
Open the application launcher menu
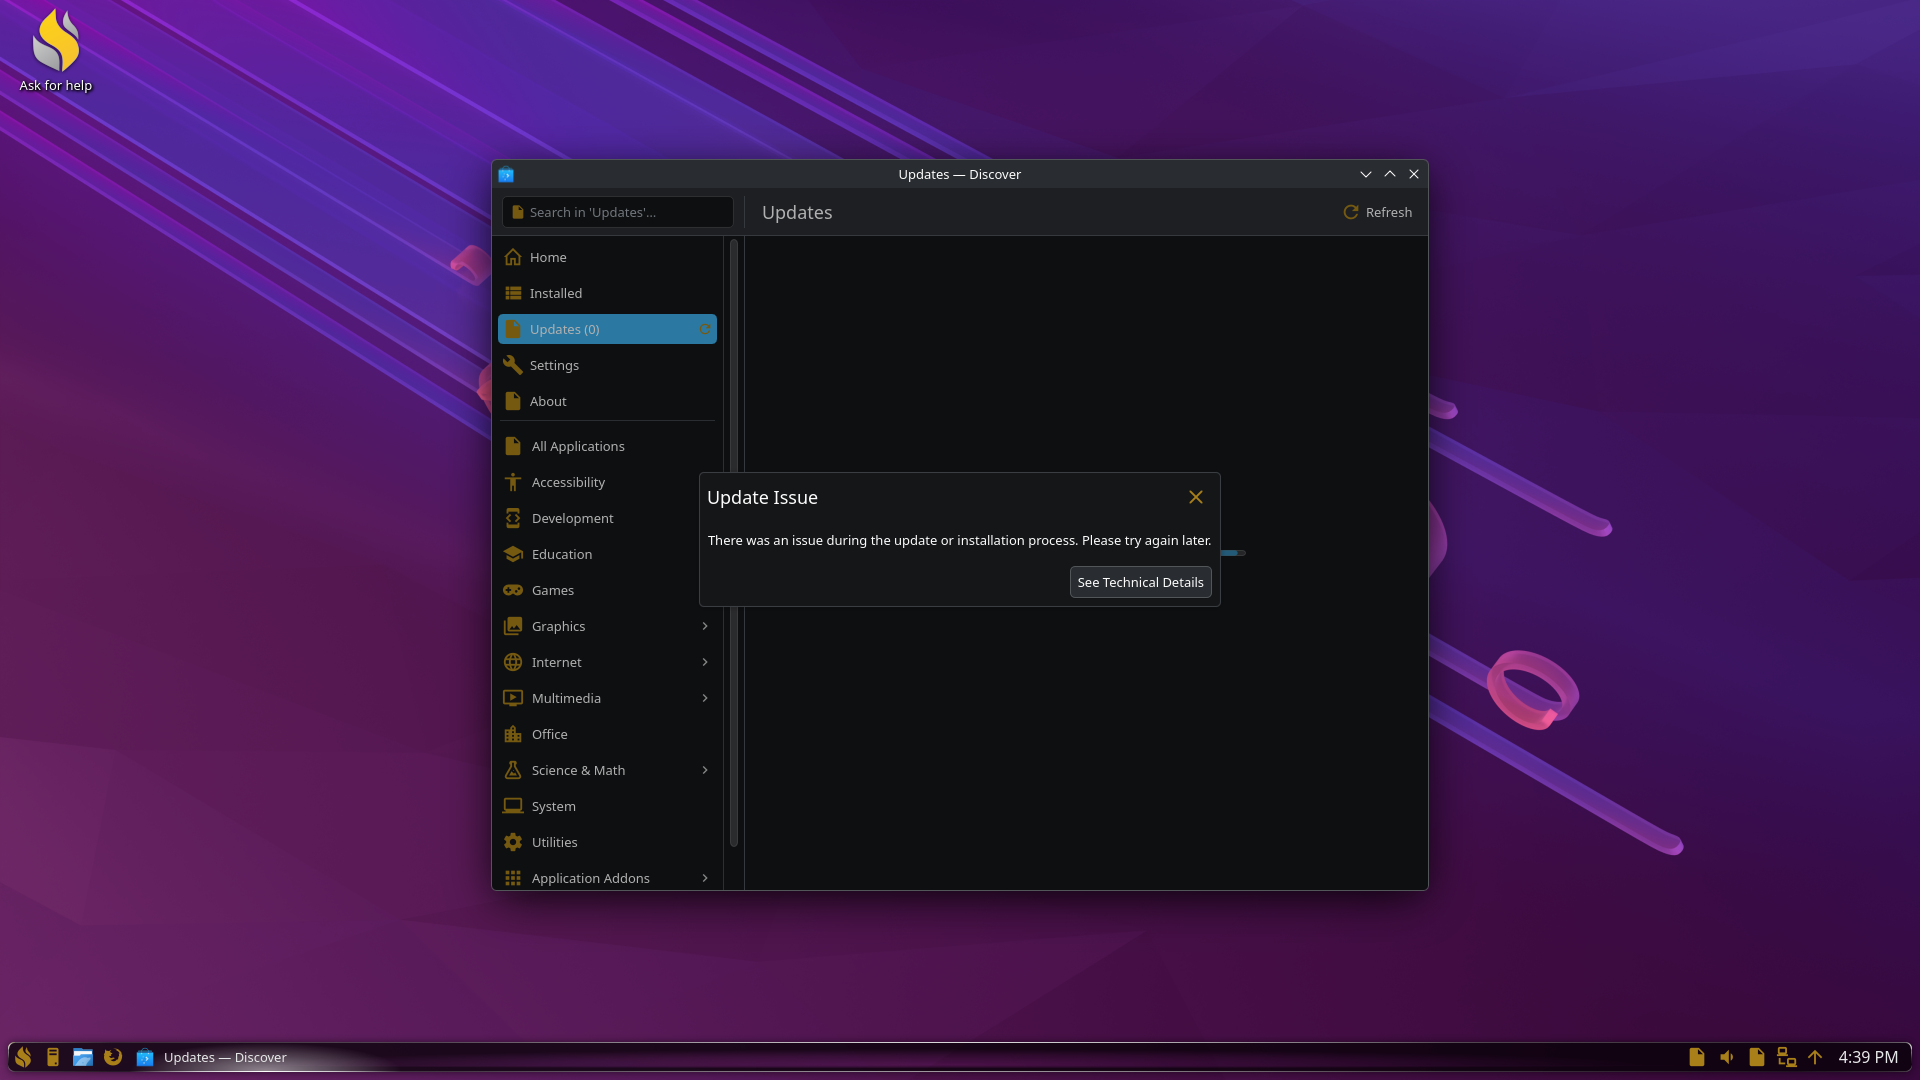[23, 1057]
